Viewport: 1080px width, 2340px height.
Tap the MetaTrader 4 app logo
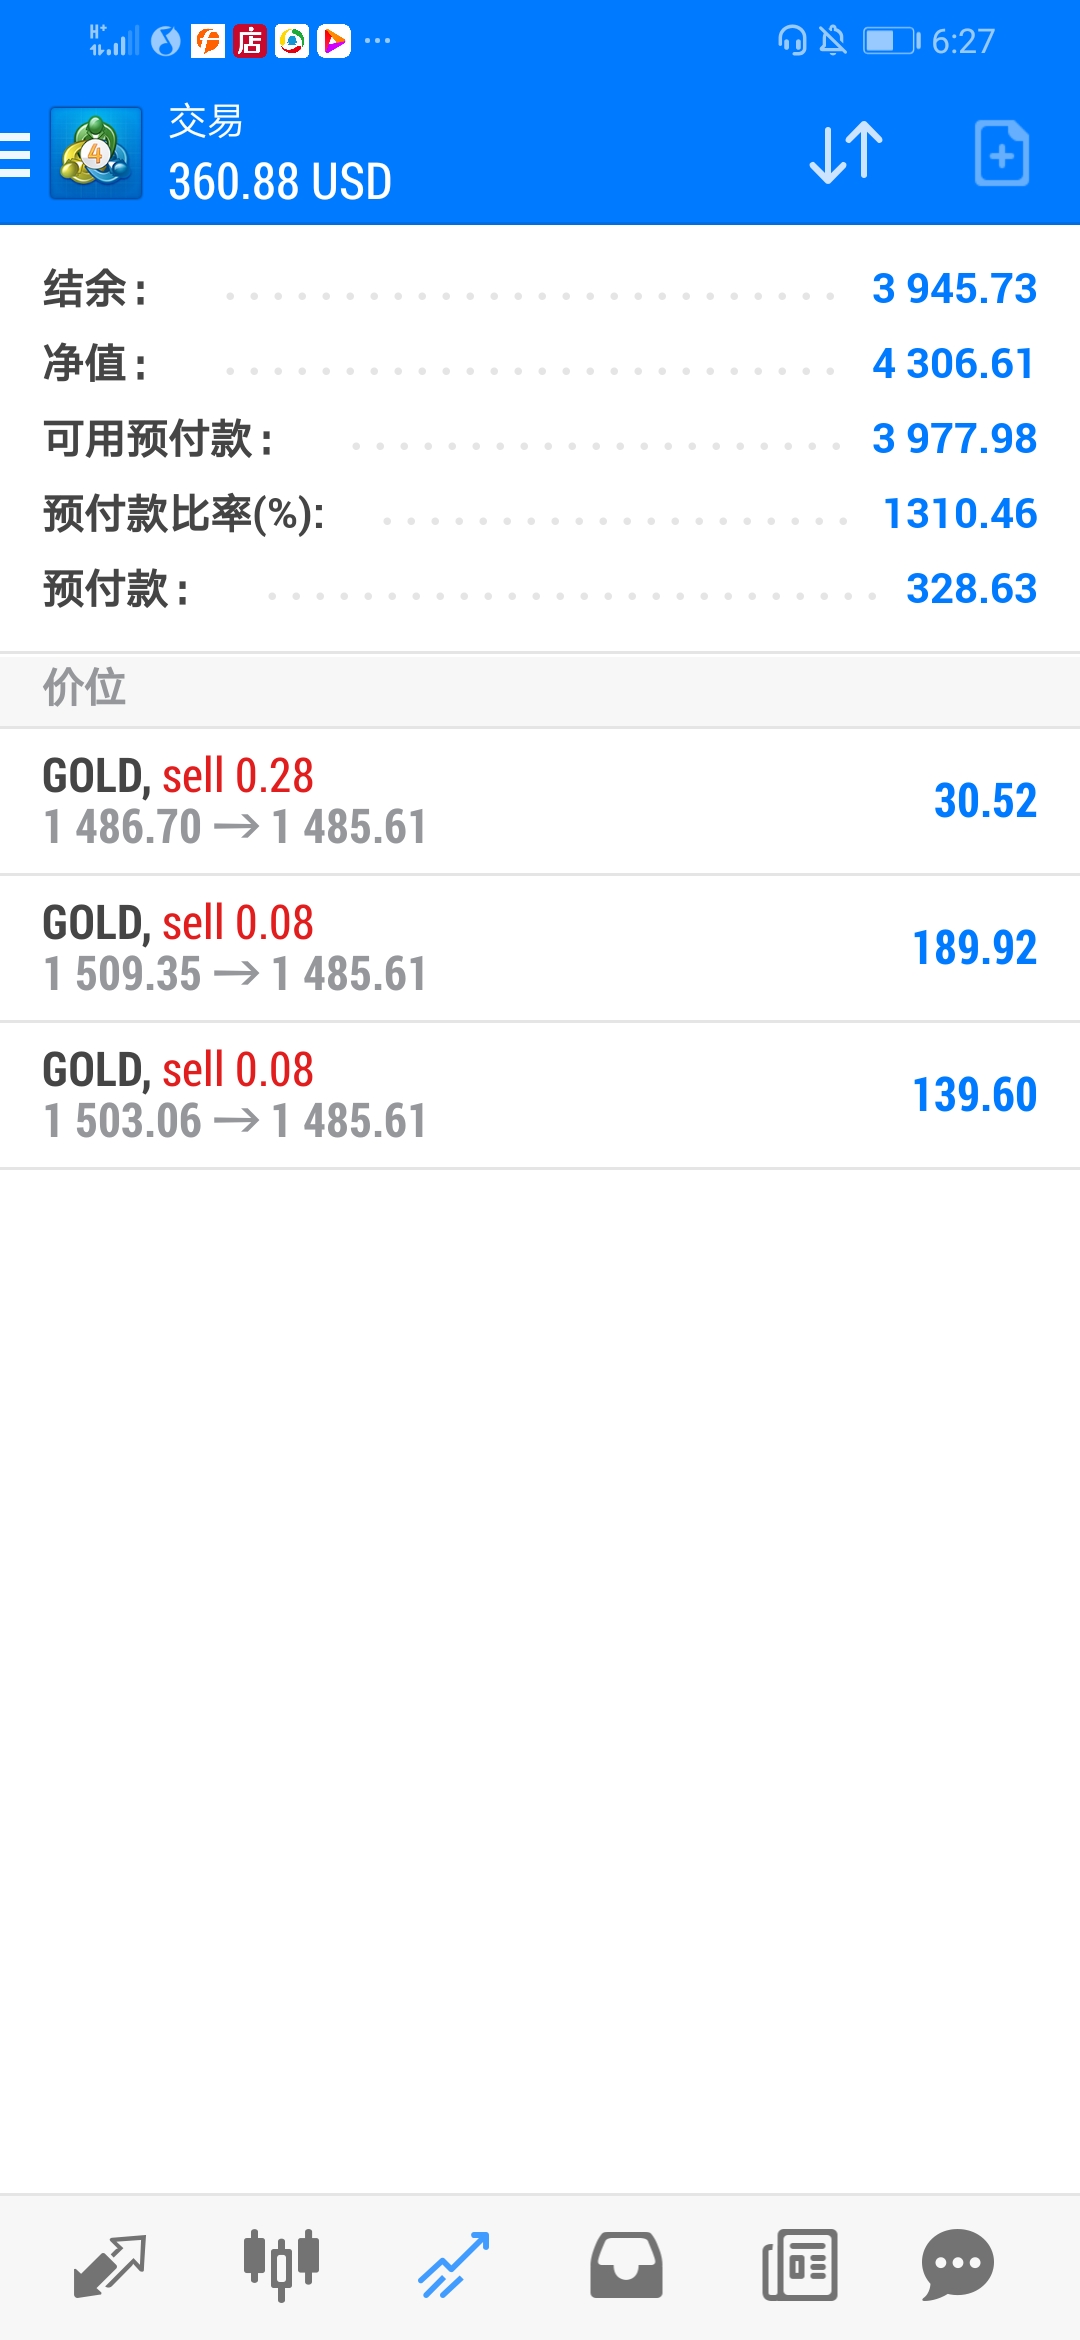click(96, 153)
